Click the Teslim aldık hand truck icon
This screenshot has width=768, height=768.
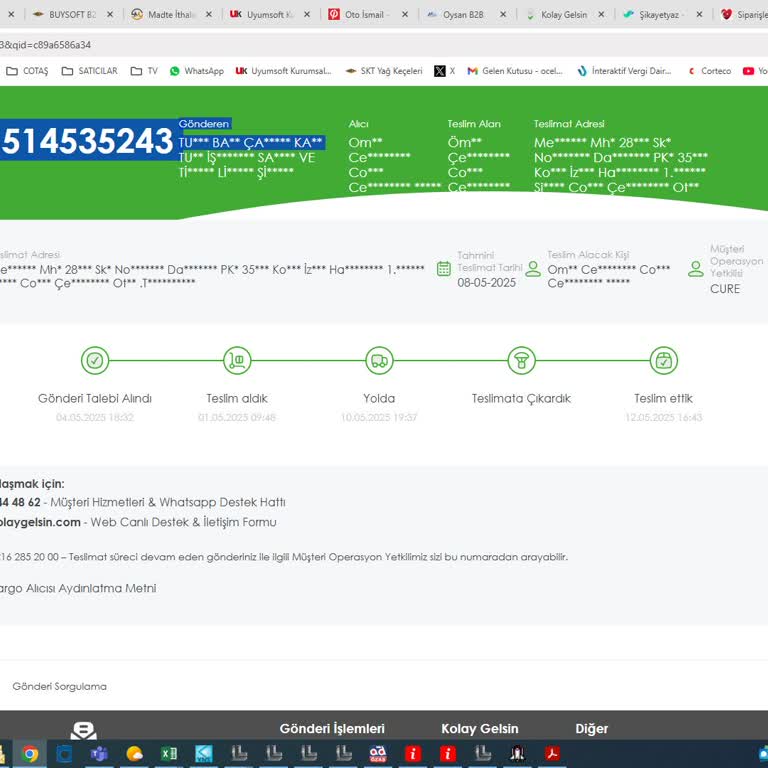237,360
